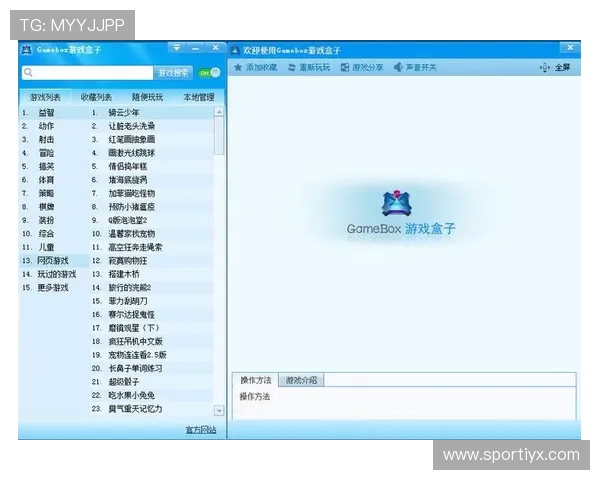Viewport: 600px width, 480px height.
Task: Select category 8. 棋牌
Action: coord(54,207)
